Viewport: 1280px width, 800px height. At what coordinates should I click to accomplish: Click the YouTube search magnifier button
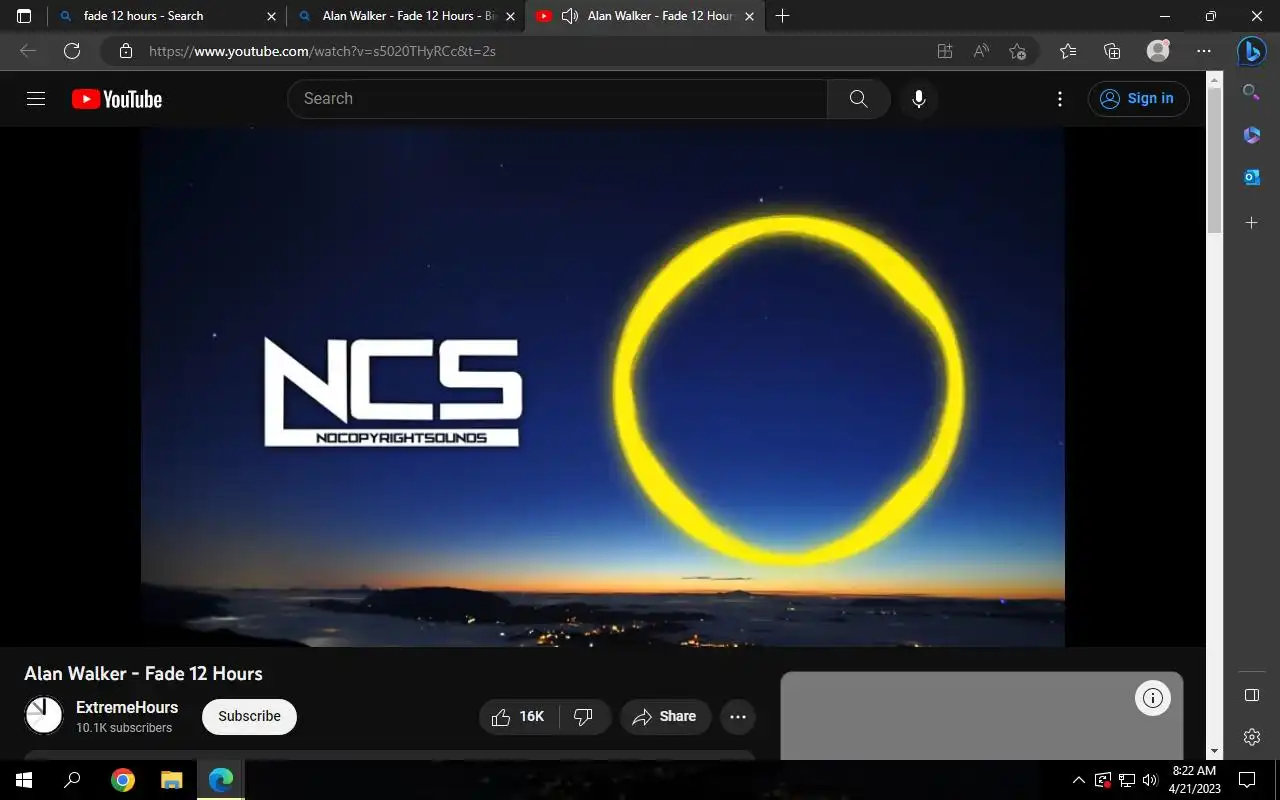point(858,98)
